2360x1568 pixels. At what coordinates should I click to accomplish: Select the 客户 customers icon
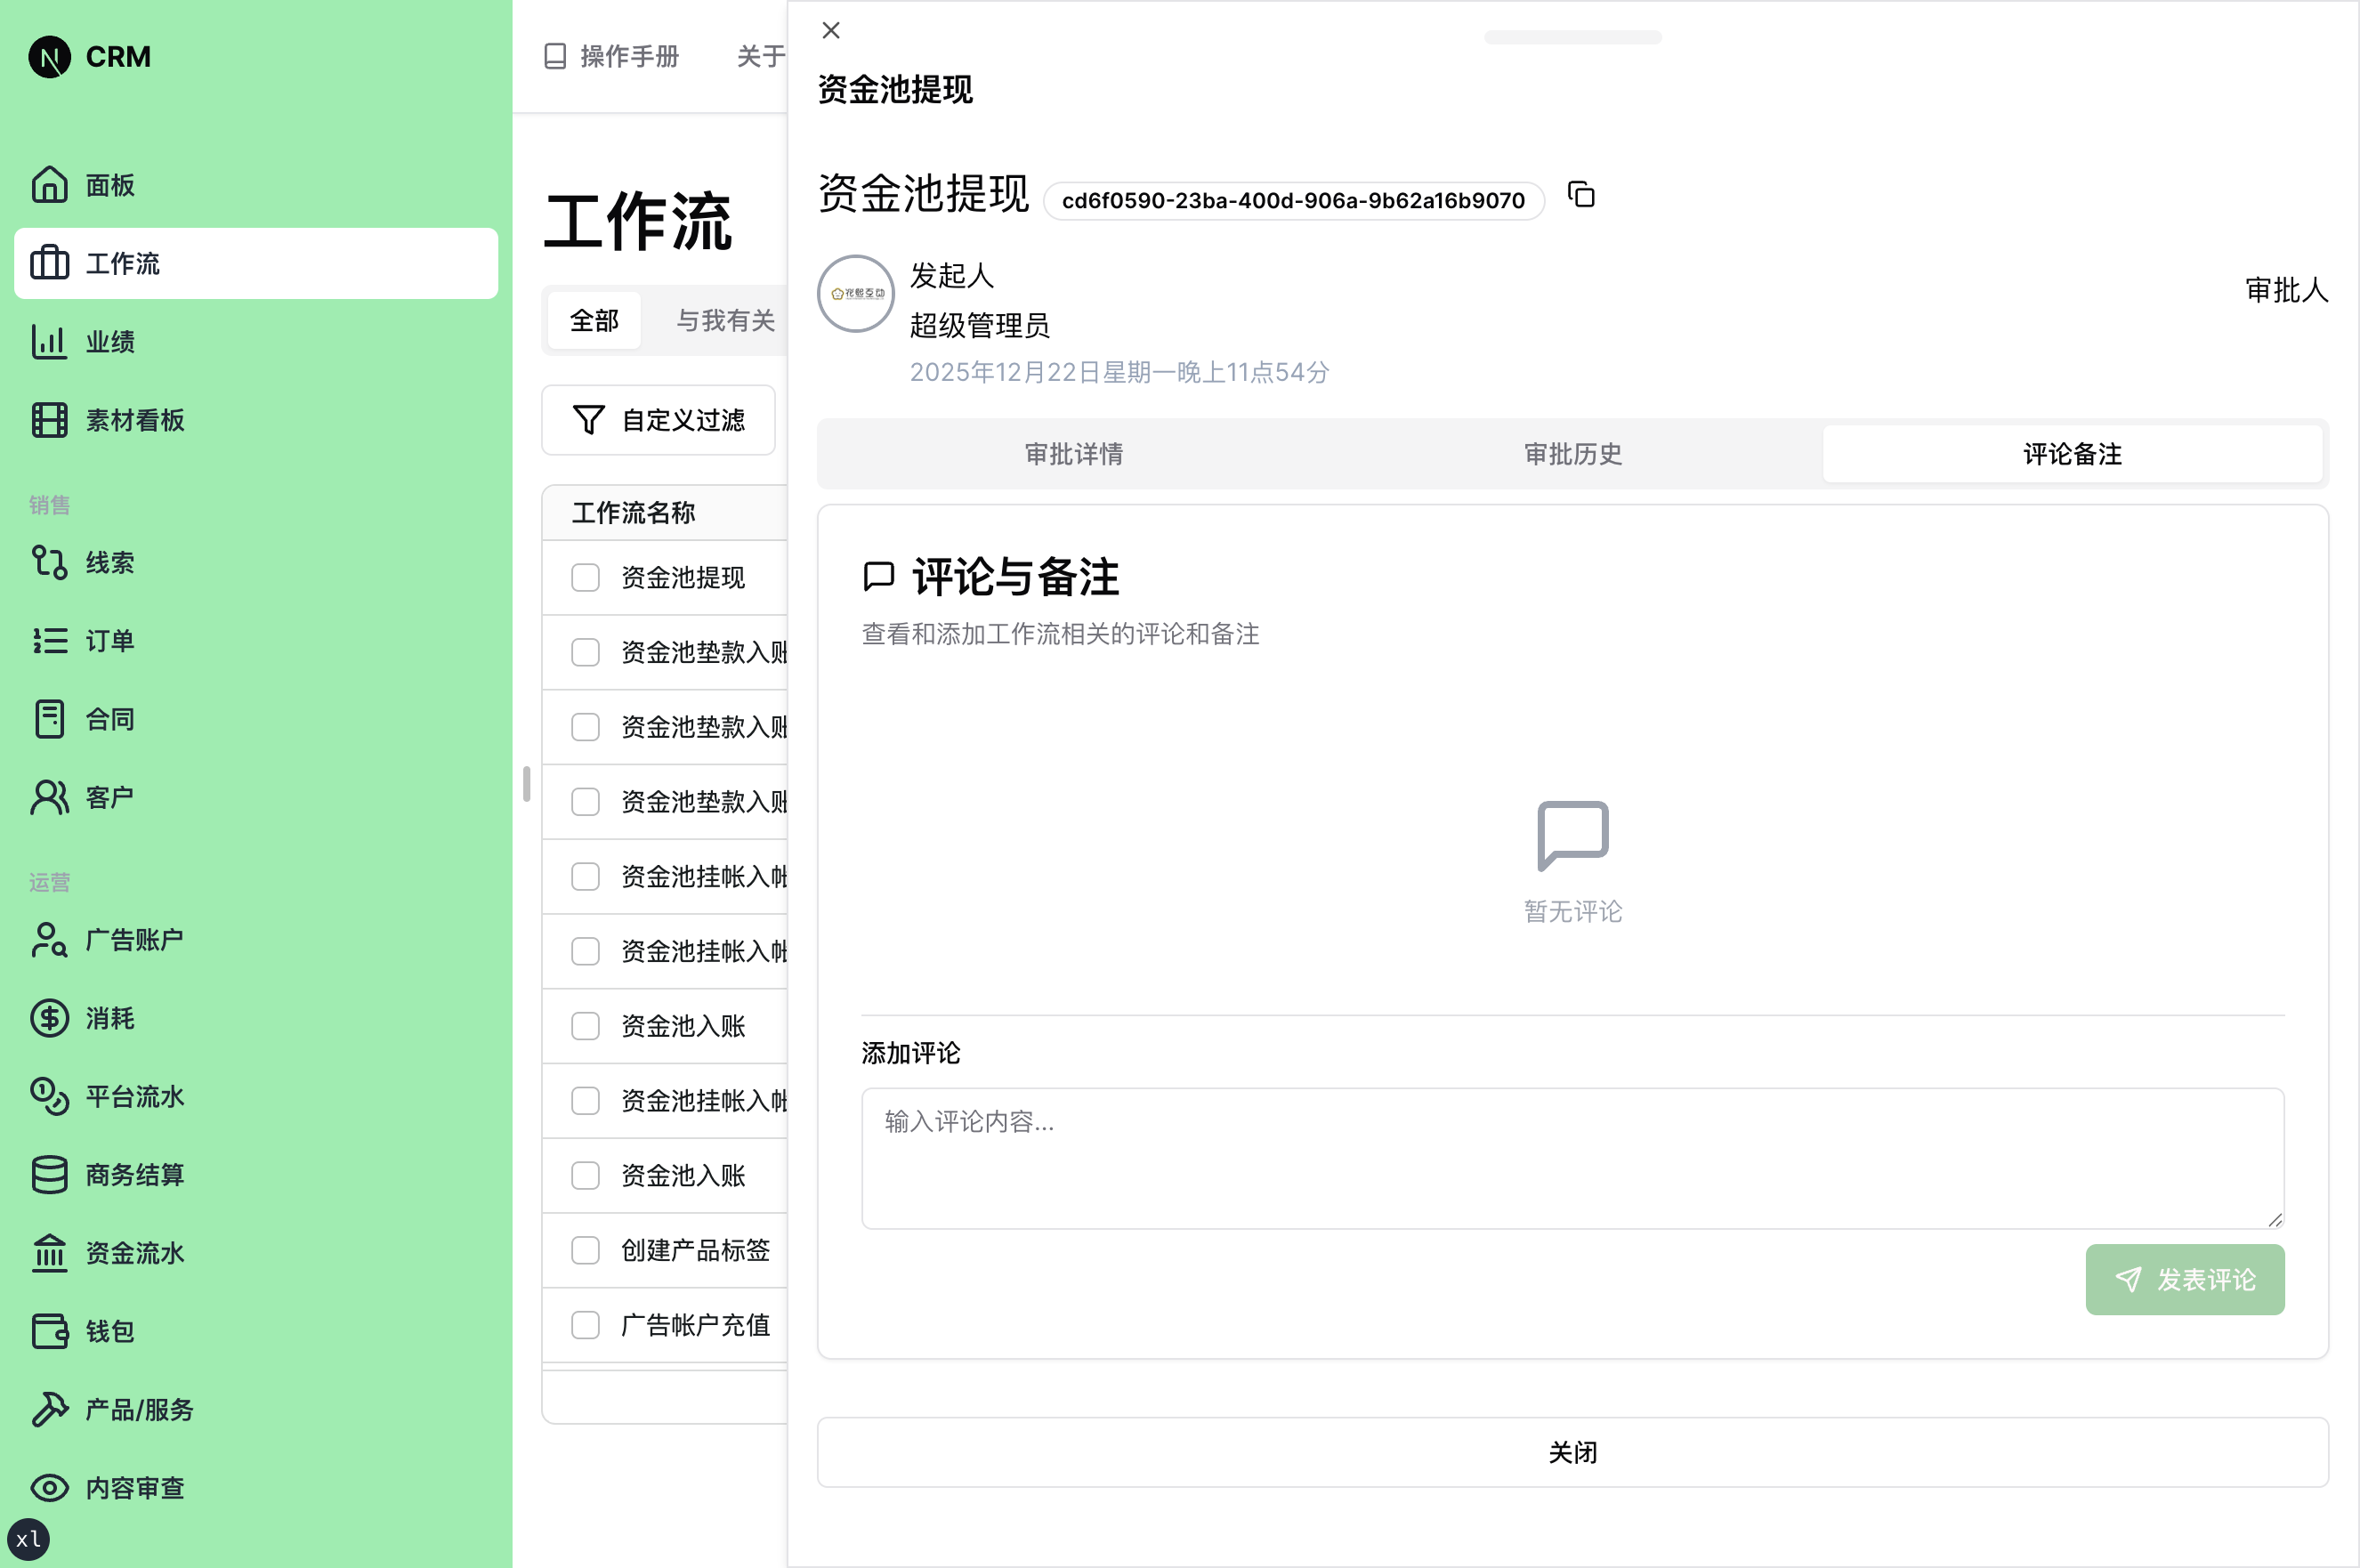(49, 796)
